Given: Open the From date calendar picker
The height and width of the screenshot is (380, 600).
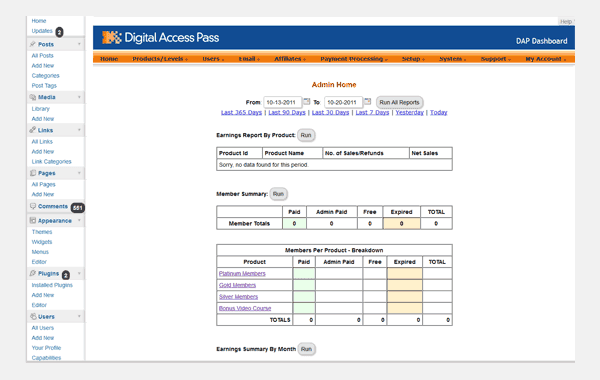Looking at the screenshot, I should [x=307, y=101].
